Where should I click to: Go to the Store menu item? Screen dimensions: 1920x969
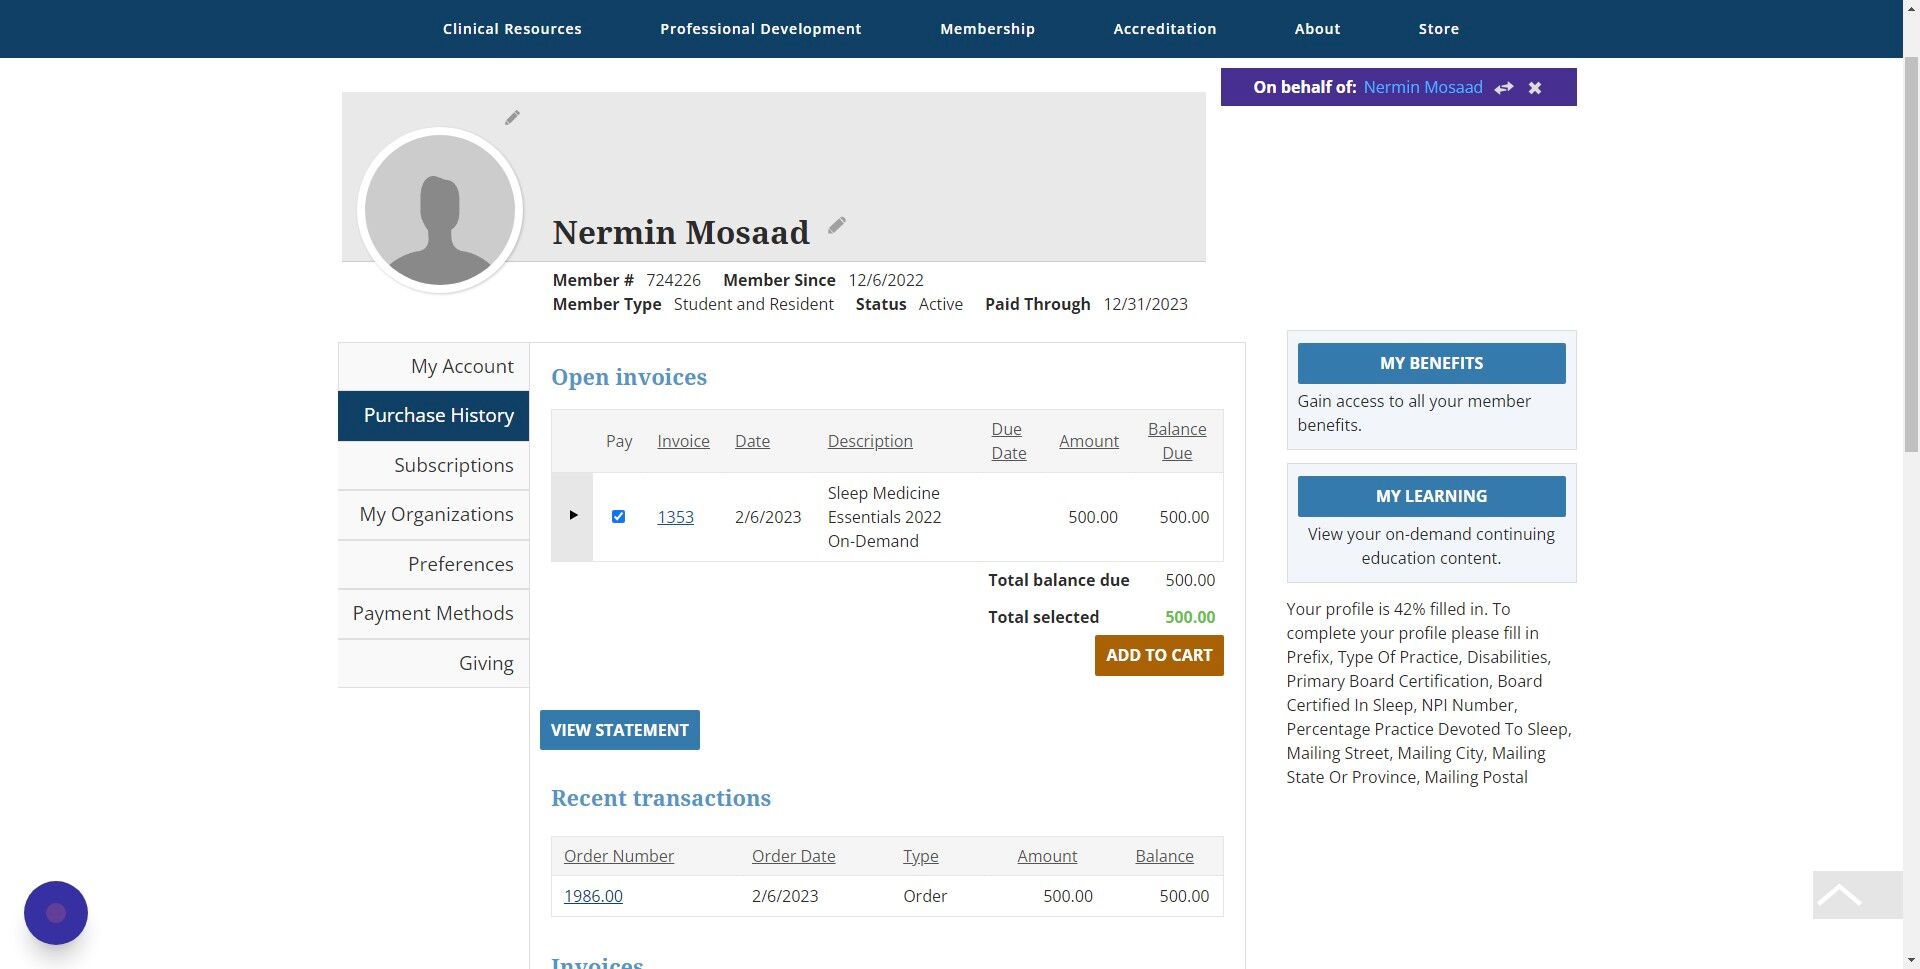1438,29
